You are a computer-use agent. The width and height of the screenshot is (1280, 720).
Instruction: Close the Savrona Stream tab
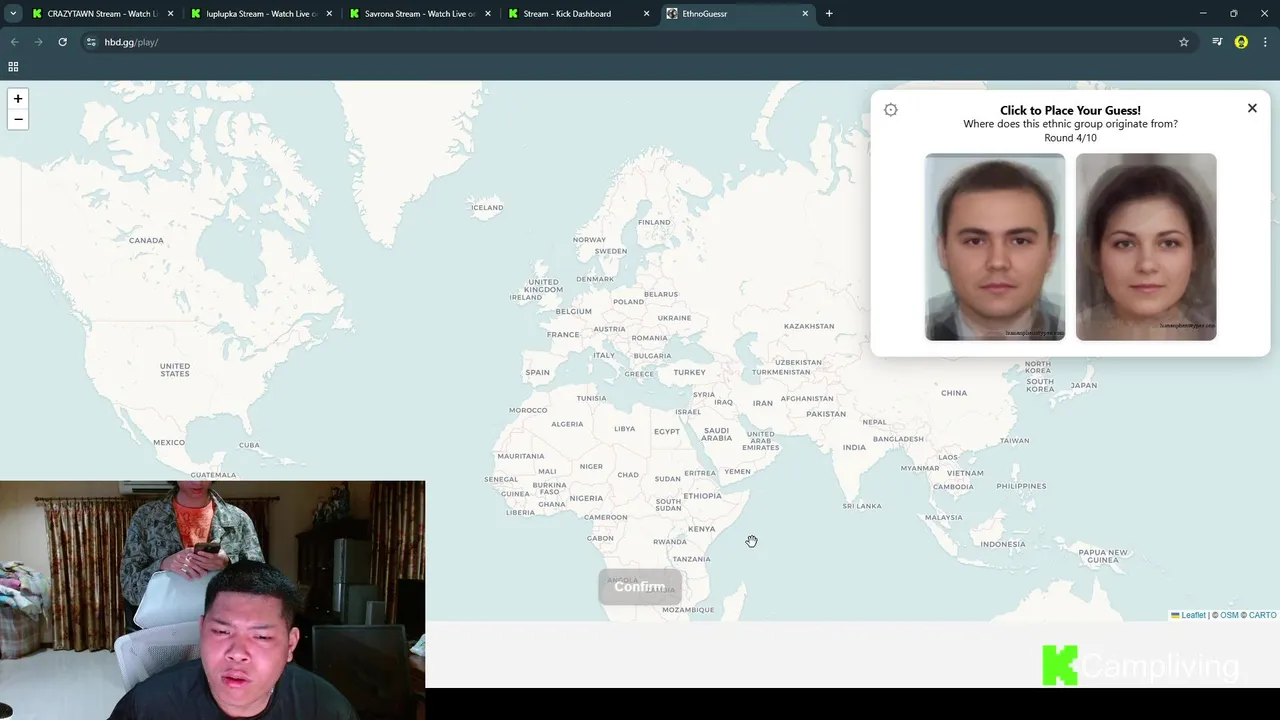[x=488, y=14]
